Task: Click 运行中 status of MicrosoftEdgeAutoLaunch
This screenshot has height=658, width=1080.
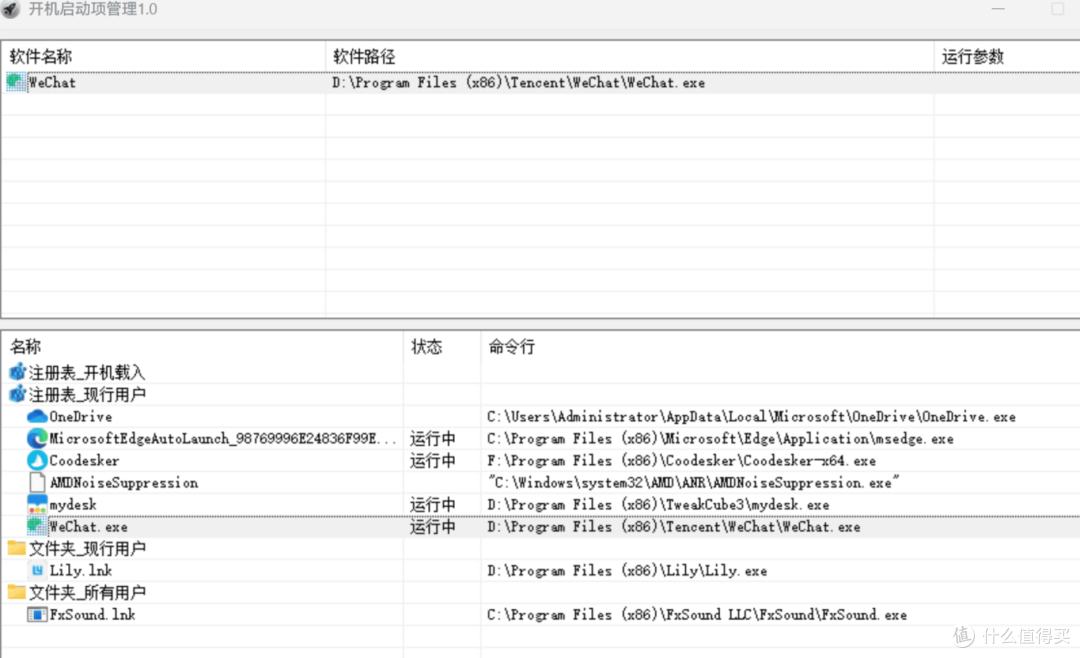Action: pyautogui.click(x=433, y=439)
